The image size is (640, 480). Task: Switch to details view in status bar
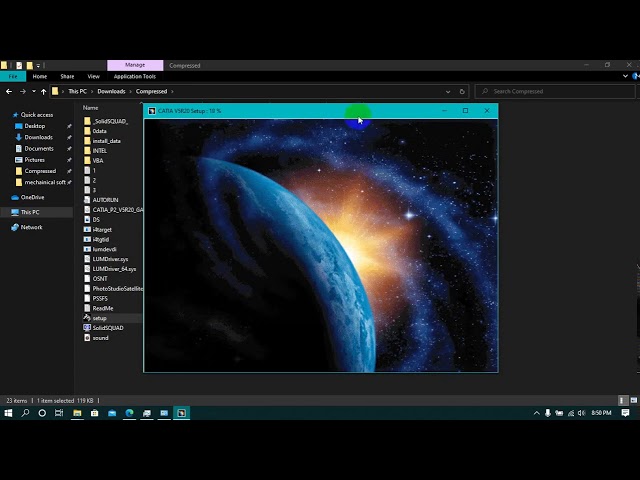[622, 401]
